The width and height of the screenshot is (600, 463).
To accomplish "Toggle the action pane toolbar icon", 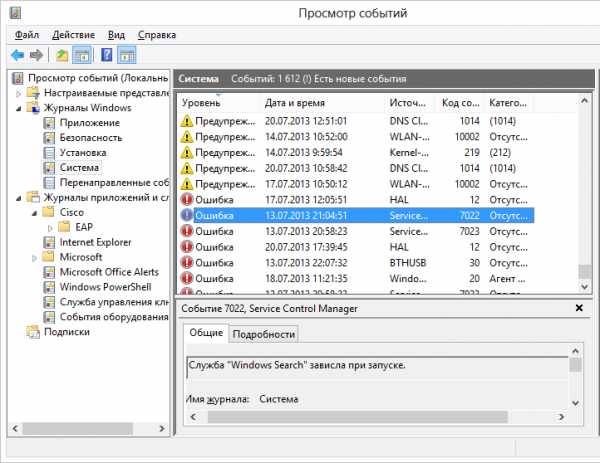I will [127, 54].
